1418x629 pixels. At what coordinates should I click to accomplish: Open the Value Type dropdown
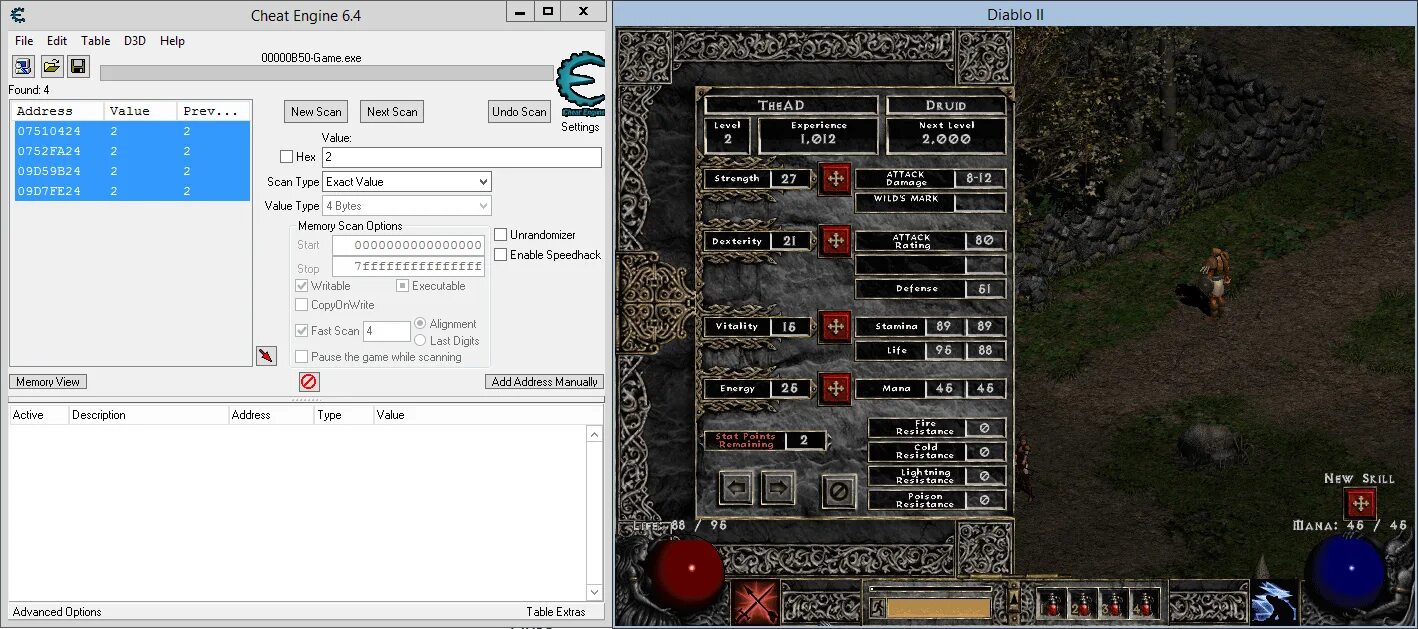(406, 205)
